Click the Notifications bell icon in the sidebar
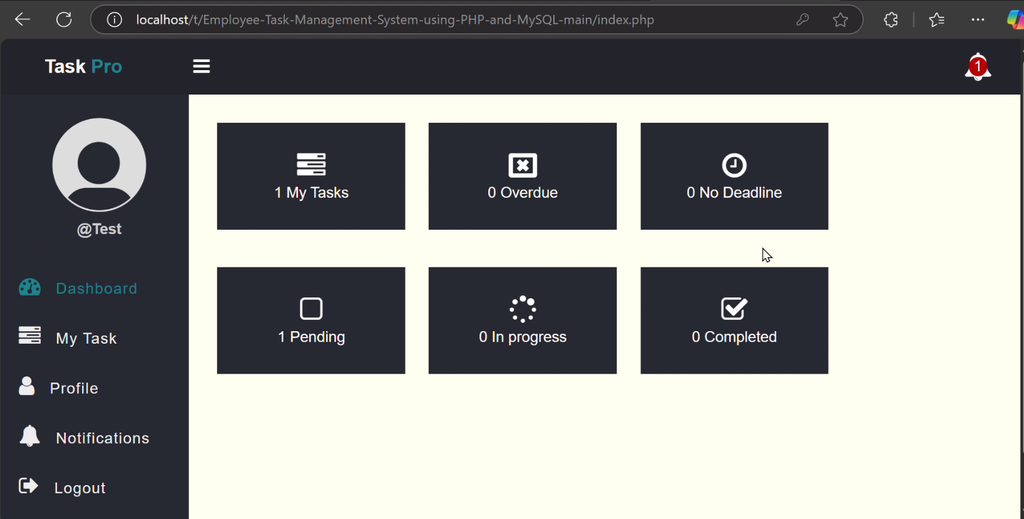Image resolution: width=1024 pixels, height=519 pixels. point(29,435)
